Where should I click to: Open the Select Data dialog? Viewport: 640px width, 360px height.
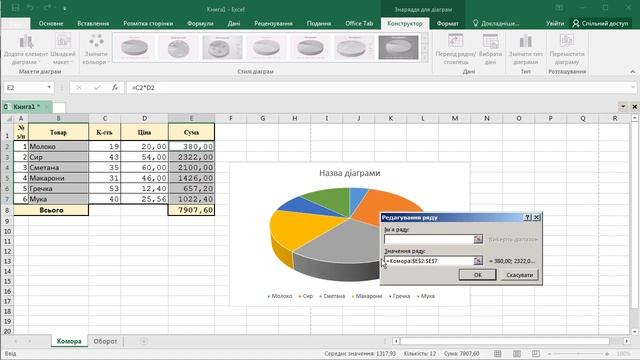(x=490, y=49)
